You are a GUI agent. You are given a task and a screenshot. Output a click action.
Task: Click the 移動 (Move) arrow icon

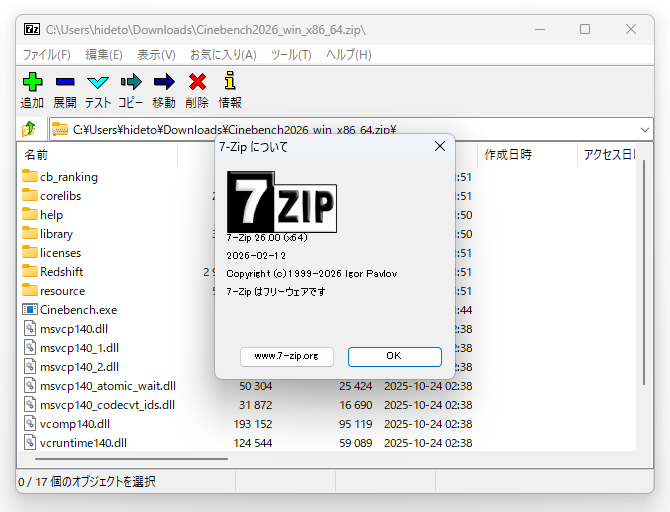tap(164, 82)
